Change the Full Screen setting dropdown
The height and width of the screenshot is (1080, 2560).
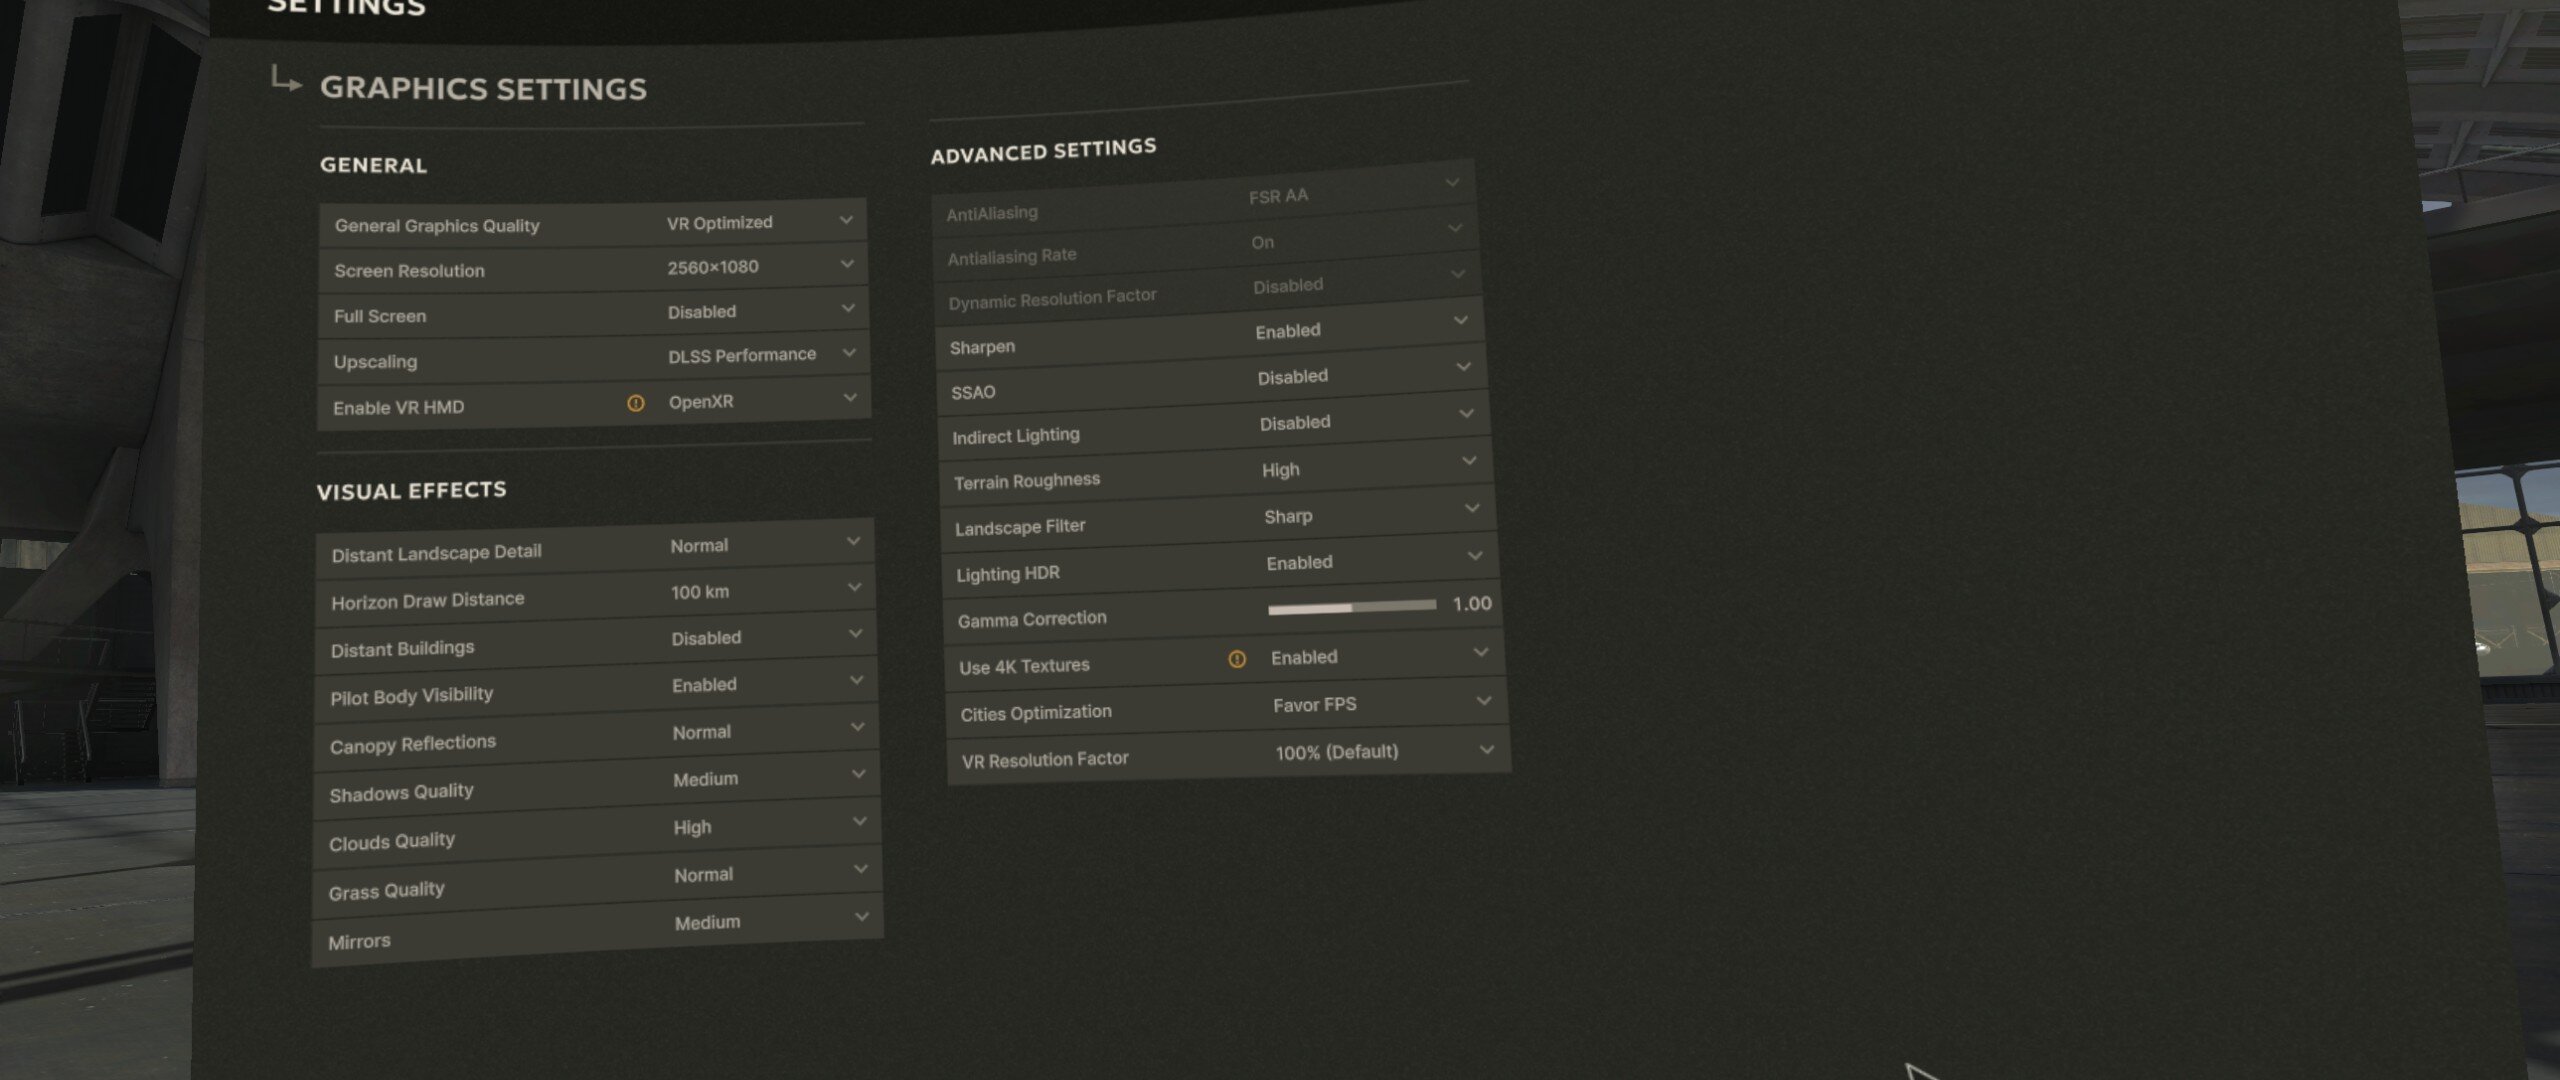762,311
